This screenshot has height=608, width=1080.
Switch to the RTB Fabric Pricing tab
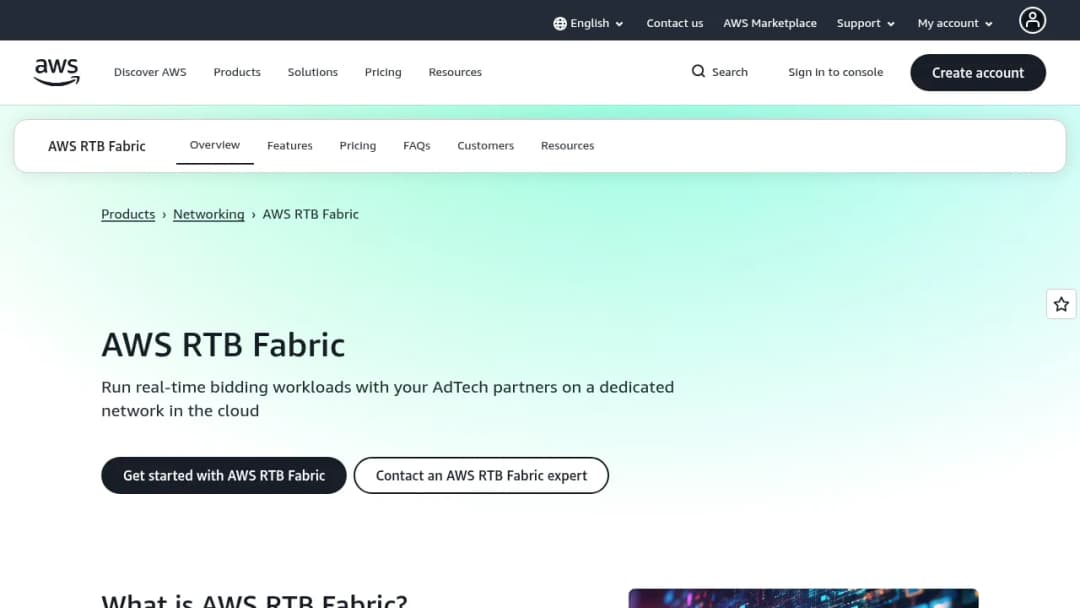tap(357, 146)
